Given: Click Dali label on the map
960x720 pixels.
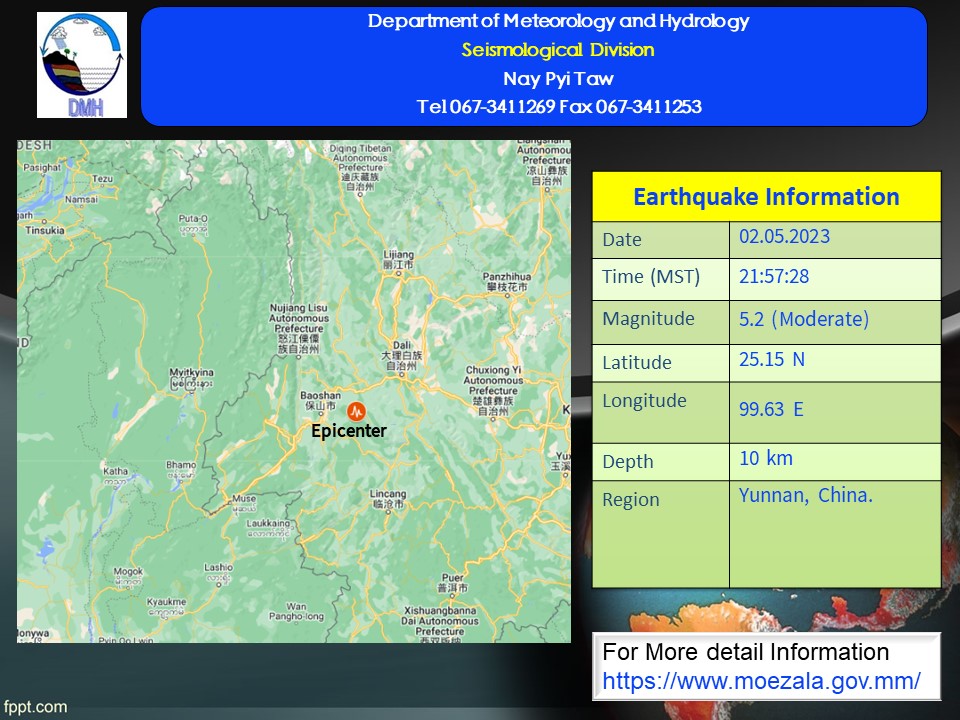Looking at the screenshot, I should point(402,355).
